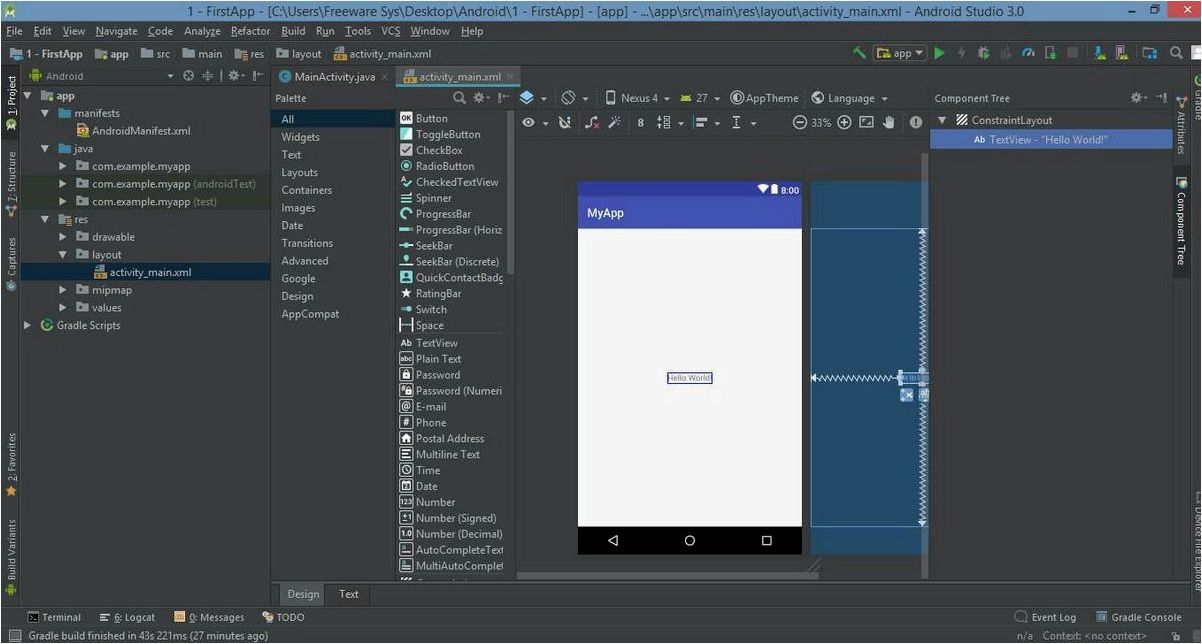Open the TODO tool window
Viewport: 1202px width, 644px height.
283,617
